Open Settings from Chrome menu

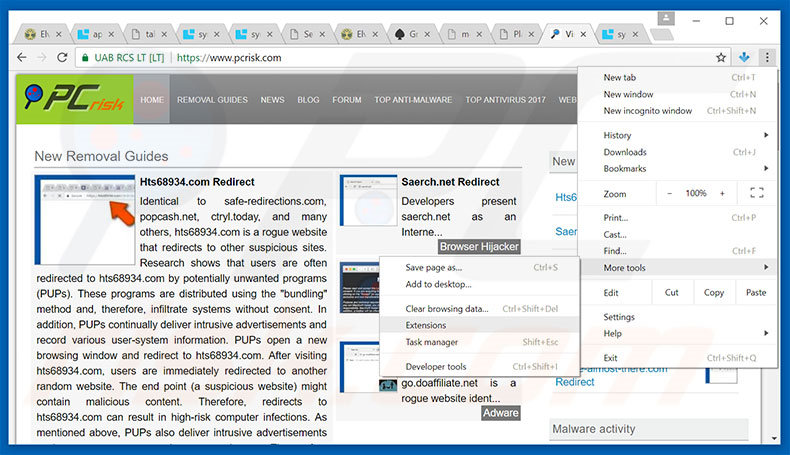(619, 317)
